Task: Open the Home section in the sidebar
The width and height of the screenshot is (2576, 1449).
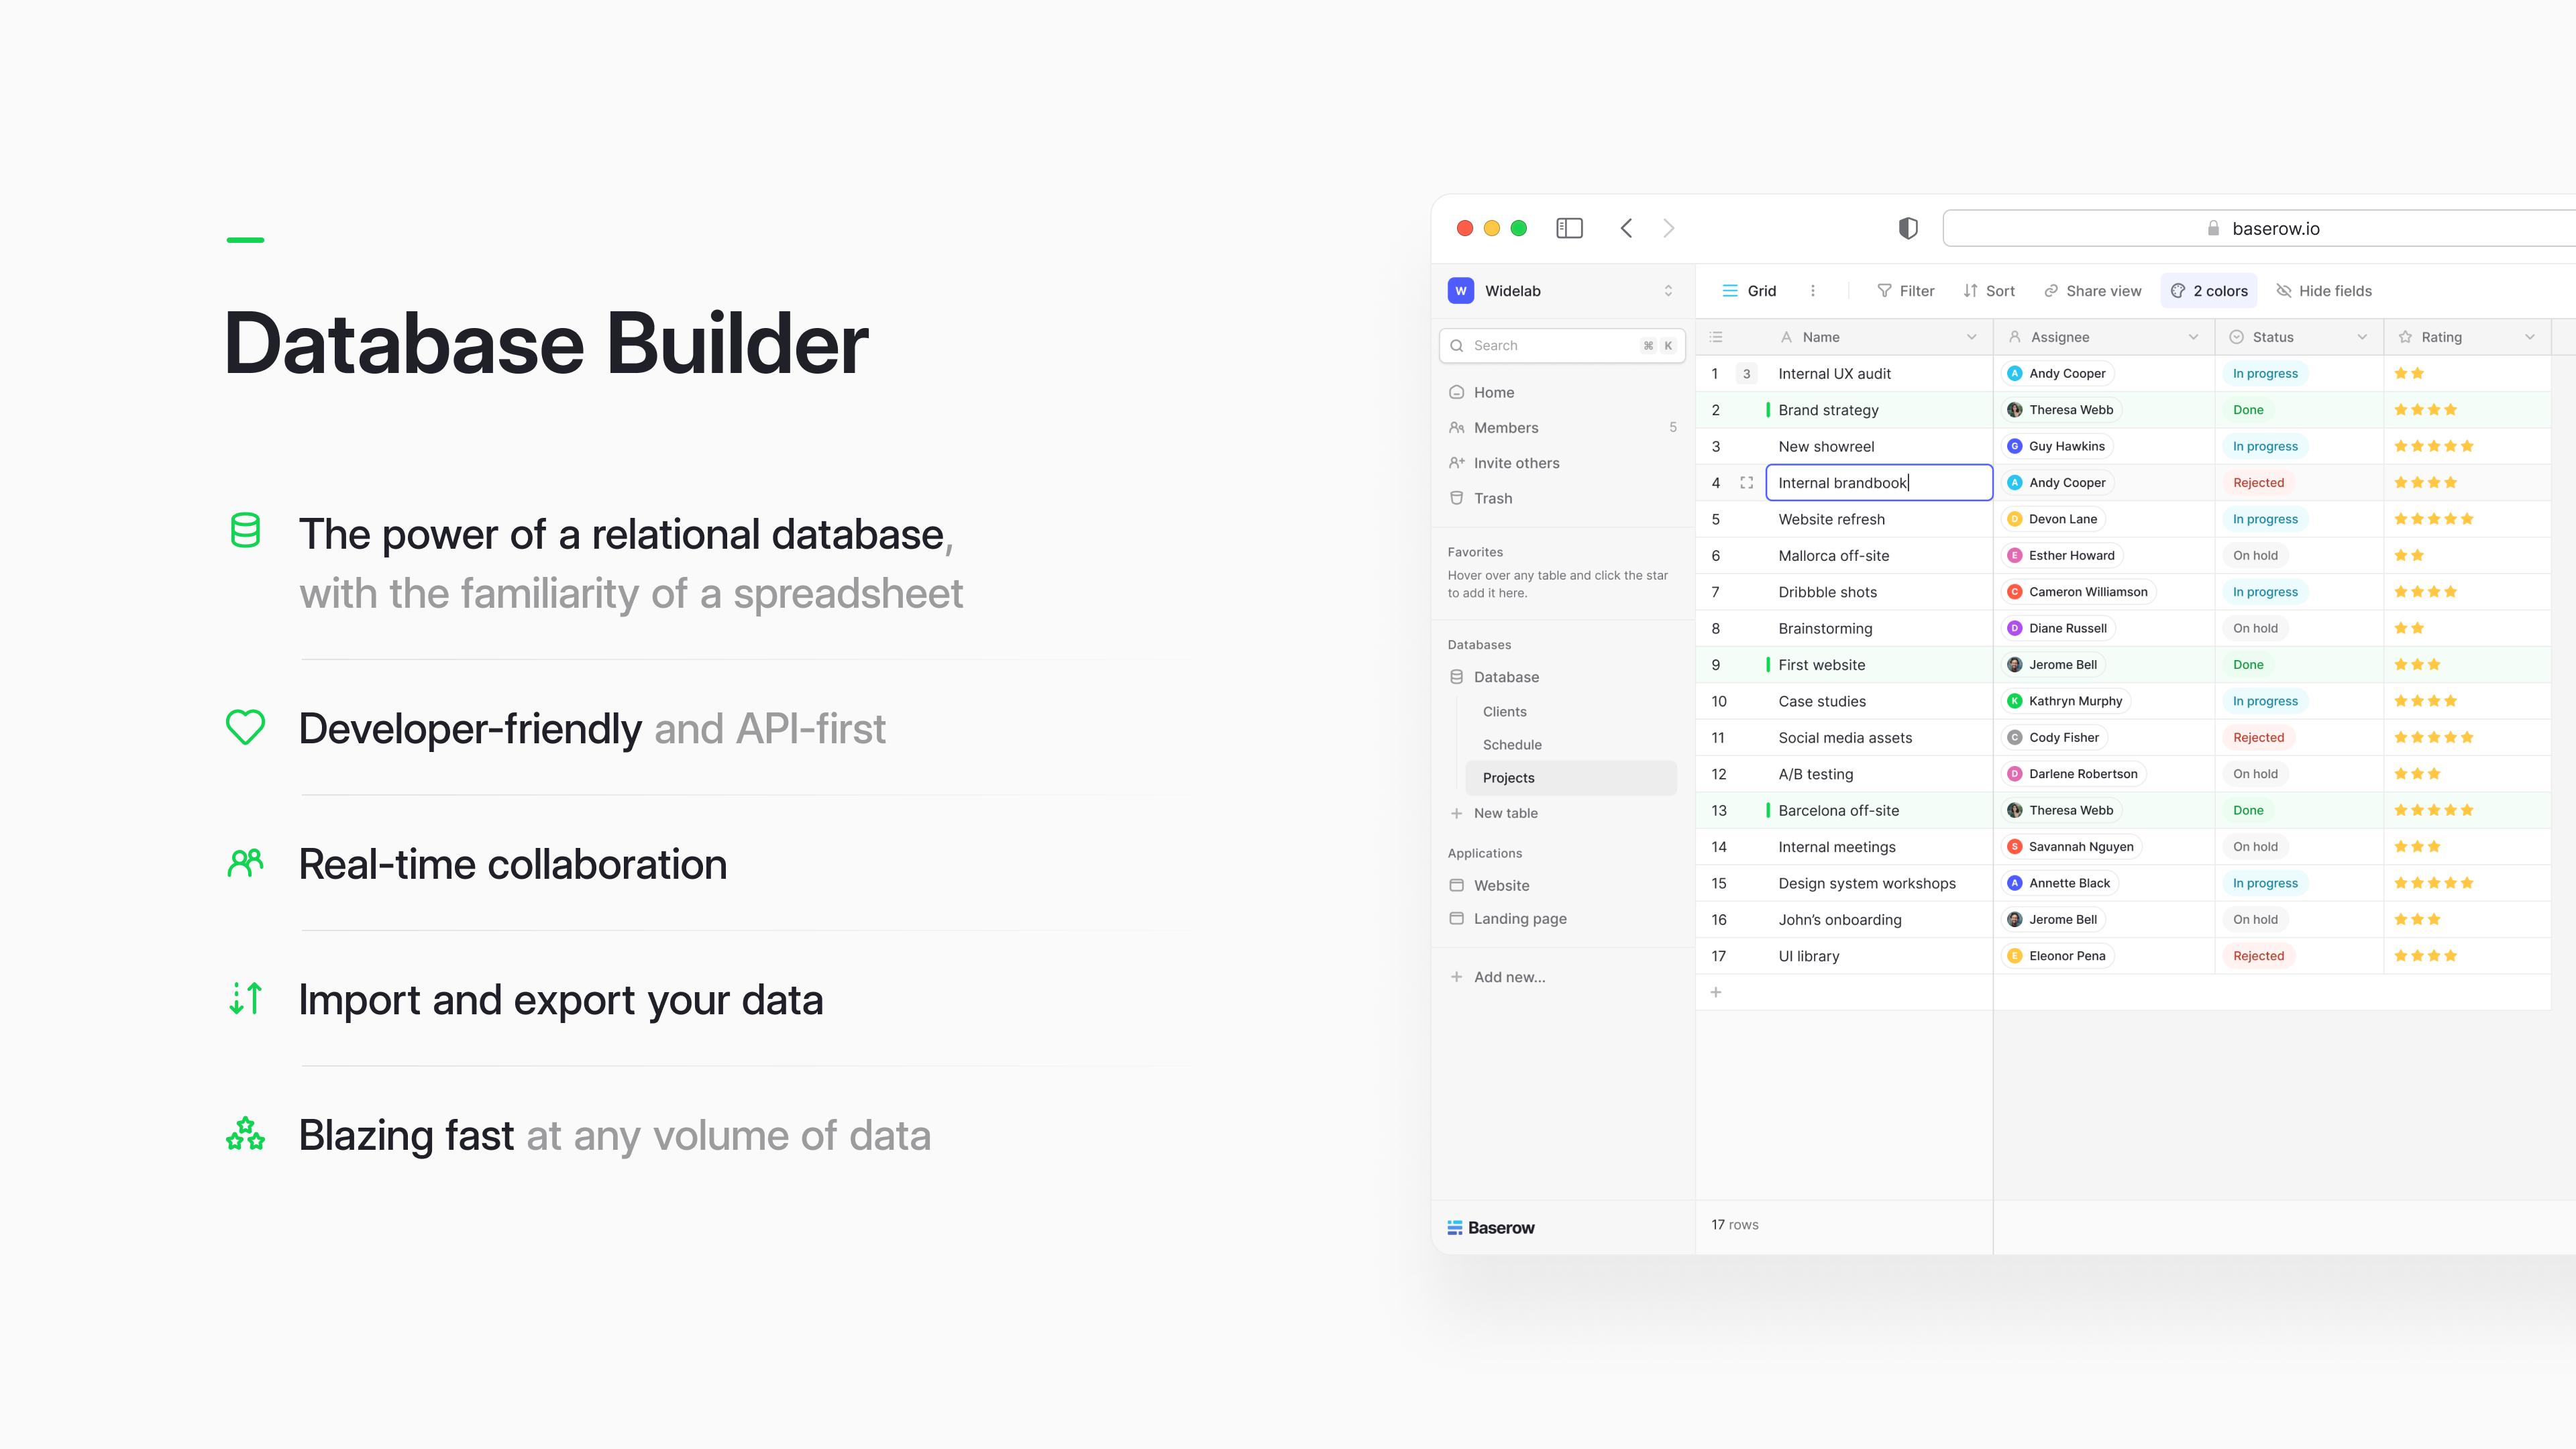Action: [x=1458, y=392]
